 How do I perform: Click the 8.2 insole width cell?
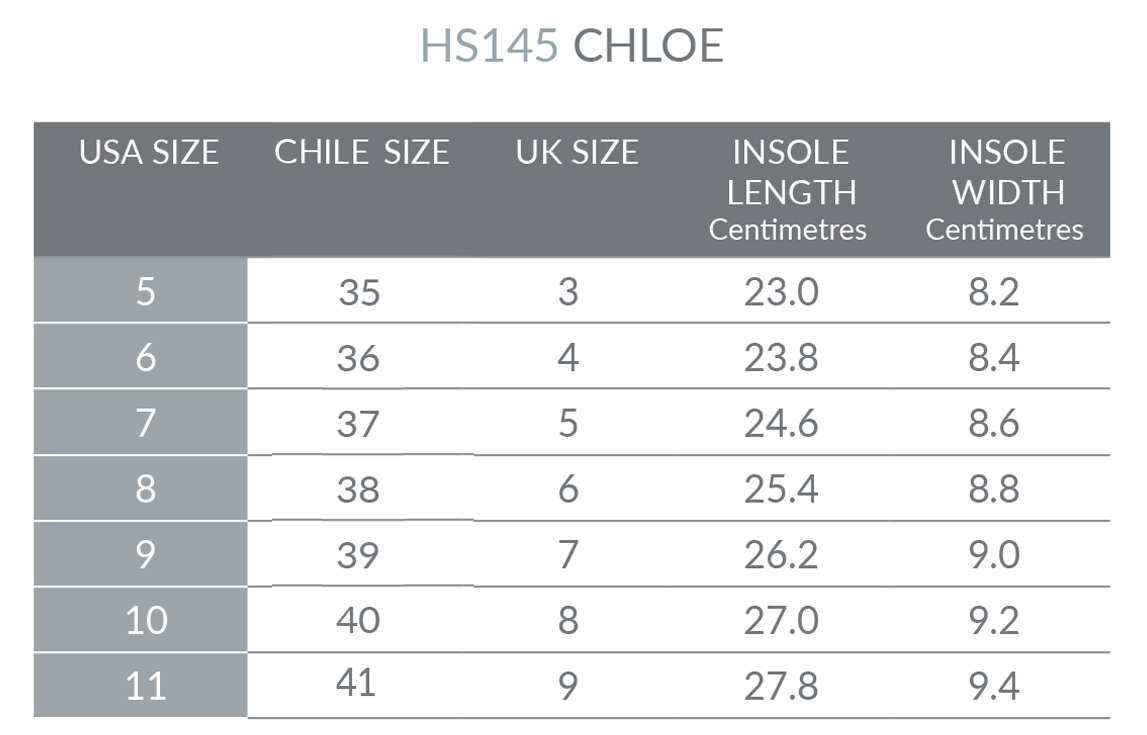pyautogui.click(x=994, y=292)
